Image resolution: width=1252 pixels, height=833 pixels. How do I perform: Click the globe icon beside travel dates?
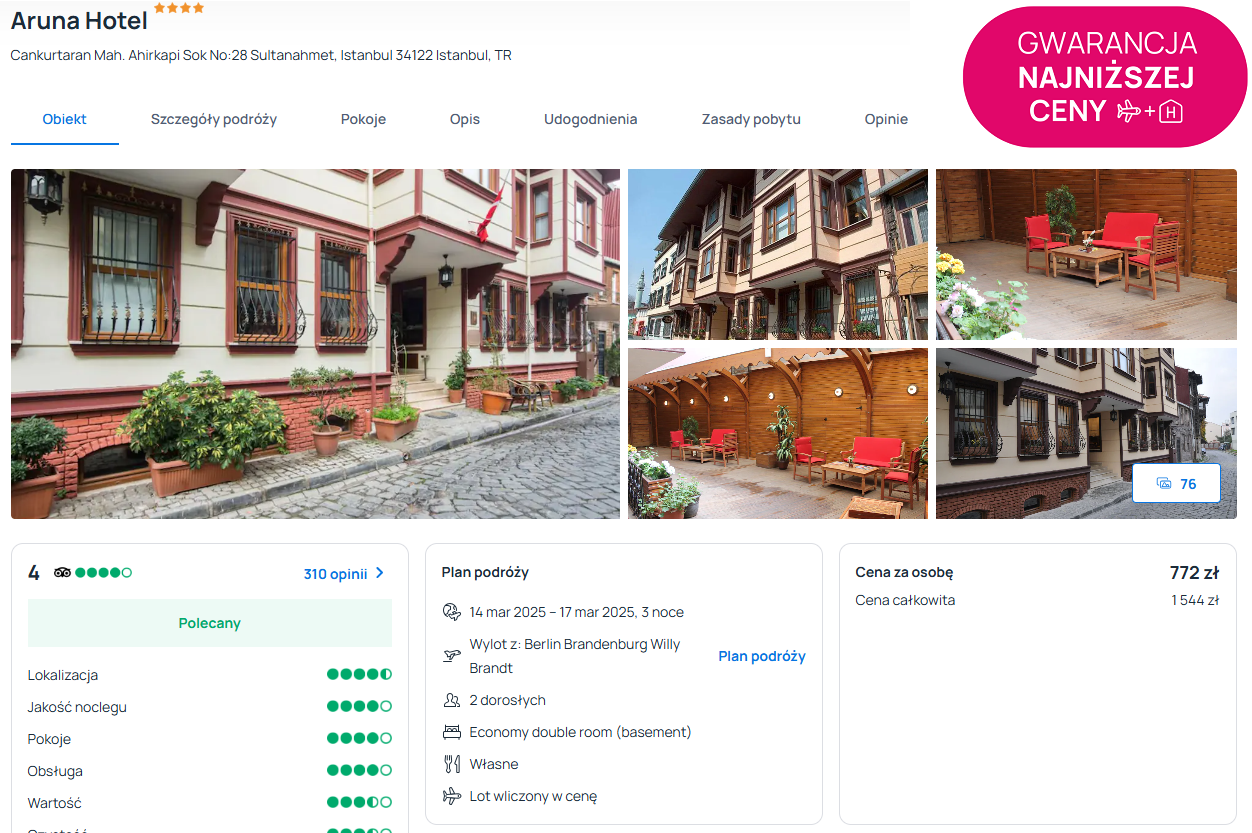click(452, 612)
